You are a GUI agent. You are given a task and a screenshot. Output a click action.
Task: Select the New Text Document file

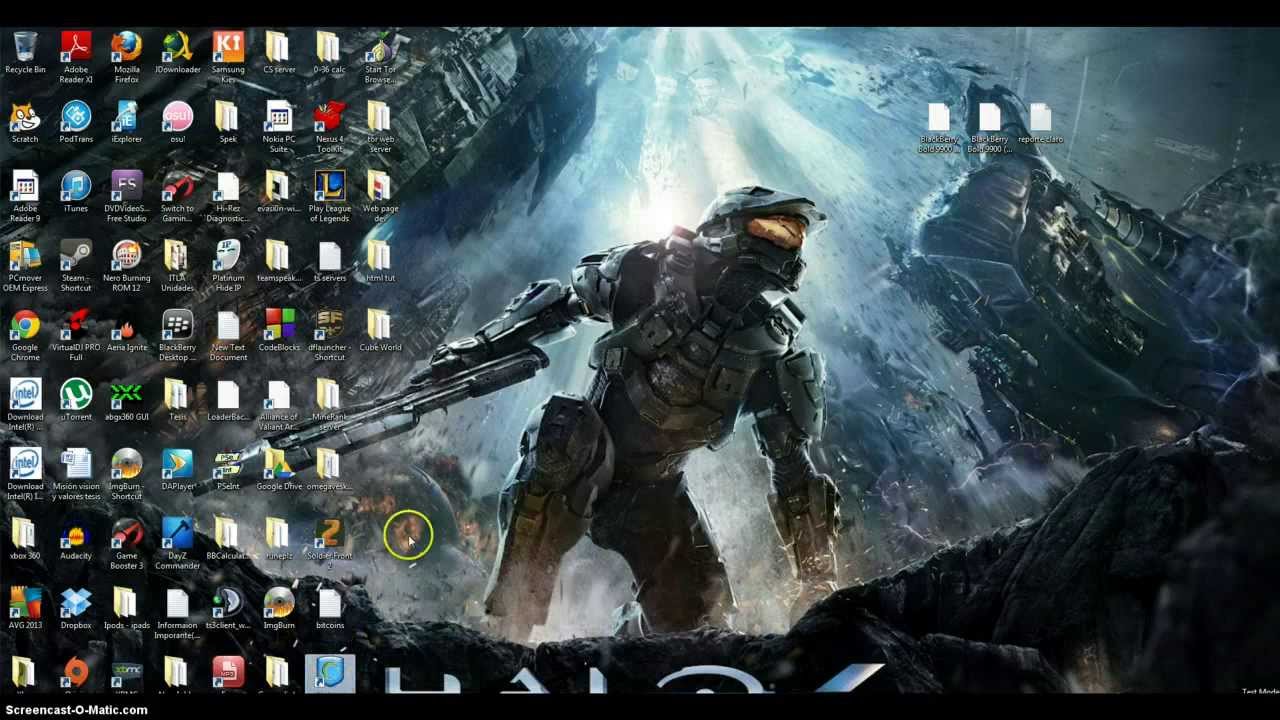pos(228,336)
